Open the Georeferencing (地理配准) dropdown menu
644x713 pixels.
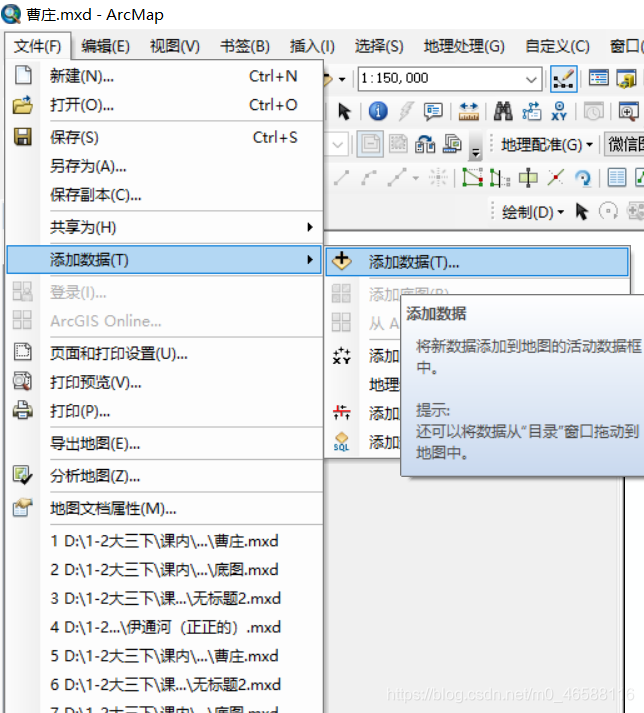547,145
